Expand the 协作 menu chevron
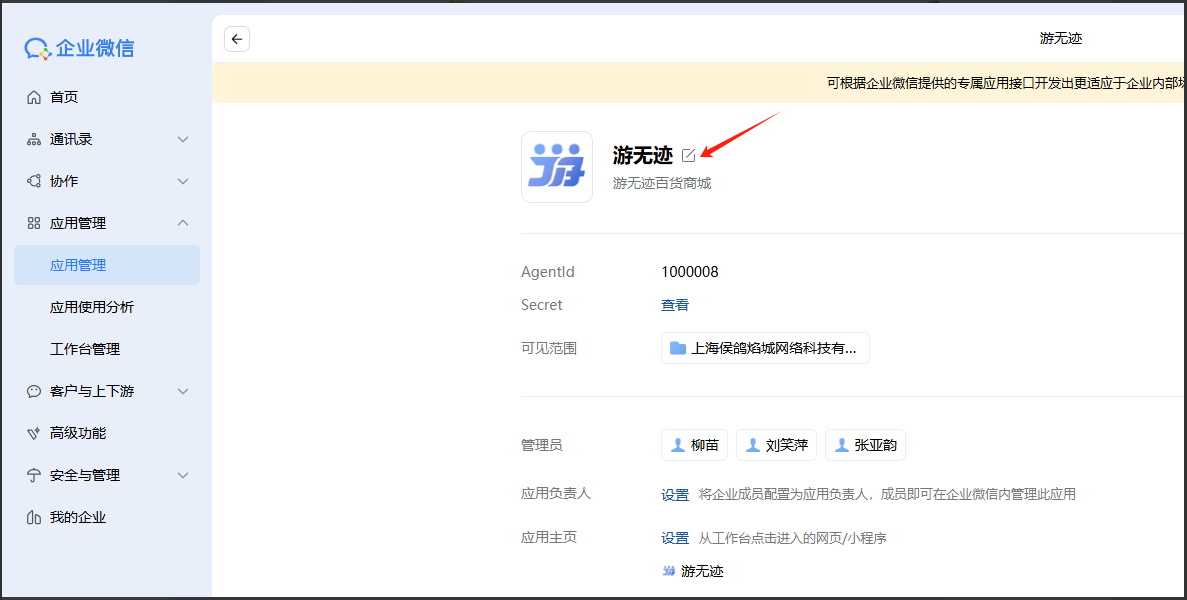The height and width of the screenshot is (600, 1187). [183, 181]
